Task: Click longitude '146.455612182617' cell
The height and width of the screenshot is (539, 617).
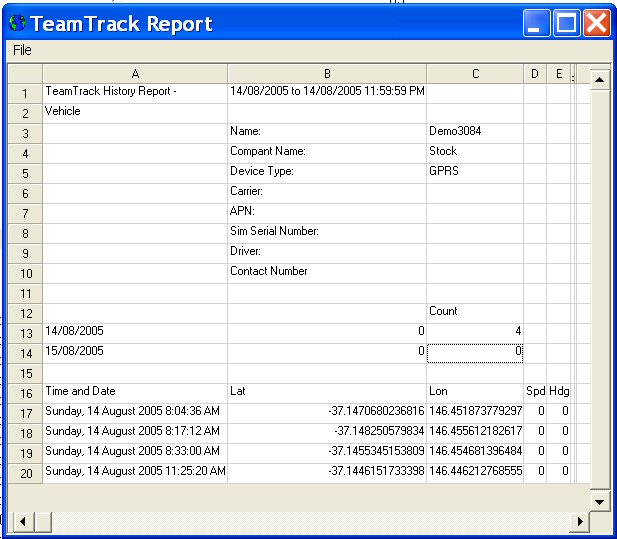Action: (475, 434)
